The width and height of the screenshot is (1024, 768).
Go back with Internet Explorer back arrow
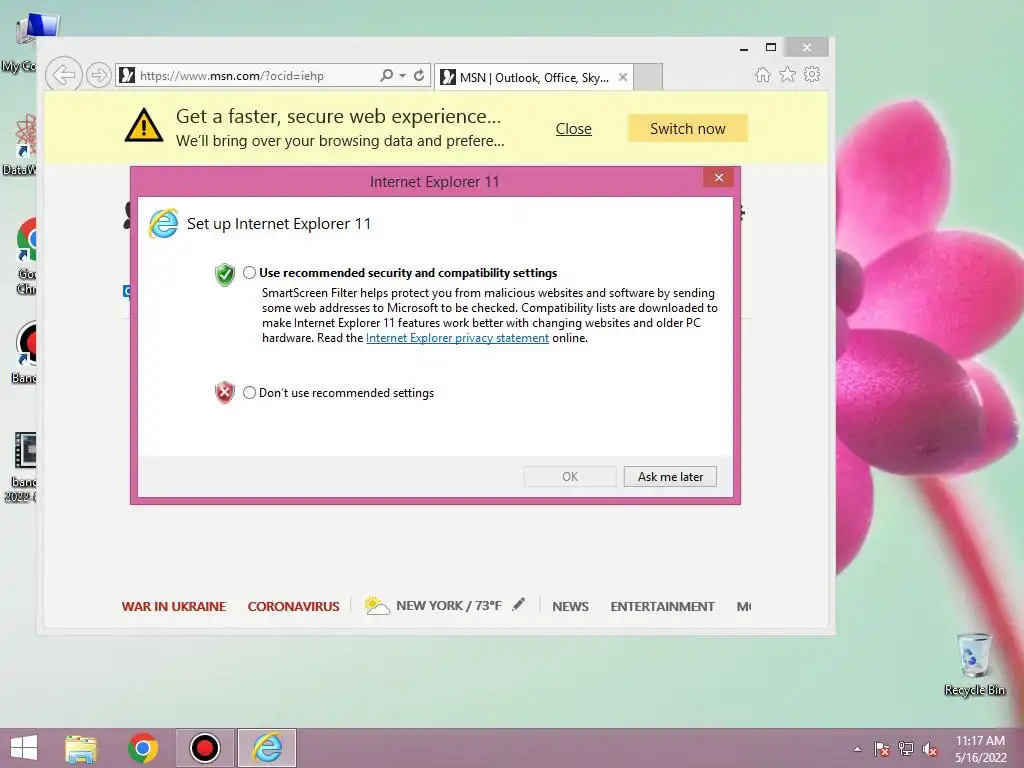(x=64, y=75)
